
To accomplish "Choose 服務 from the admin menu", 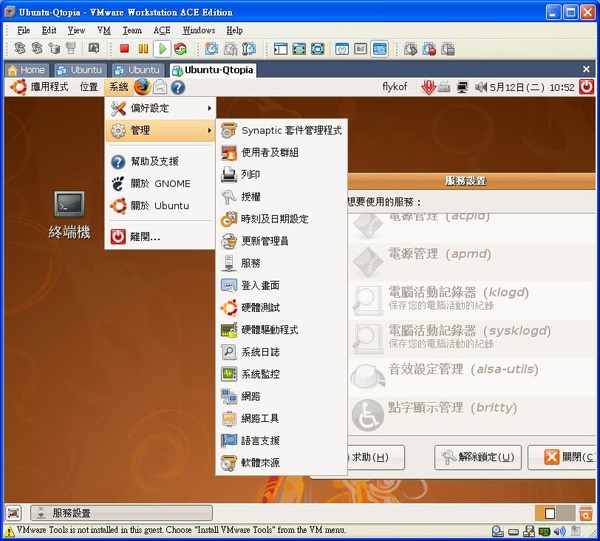I will pyautogui.click(x=282, y=263).
